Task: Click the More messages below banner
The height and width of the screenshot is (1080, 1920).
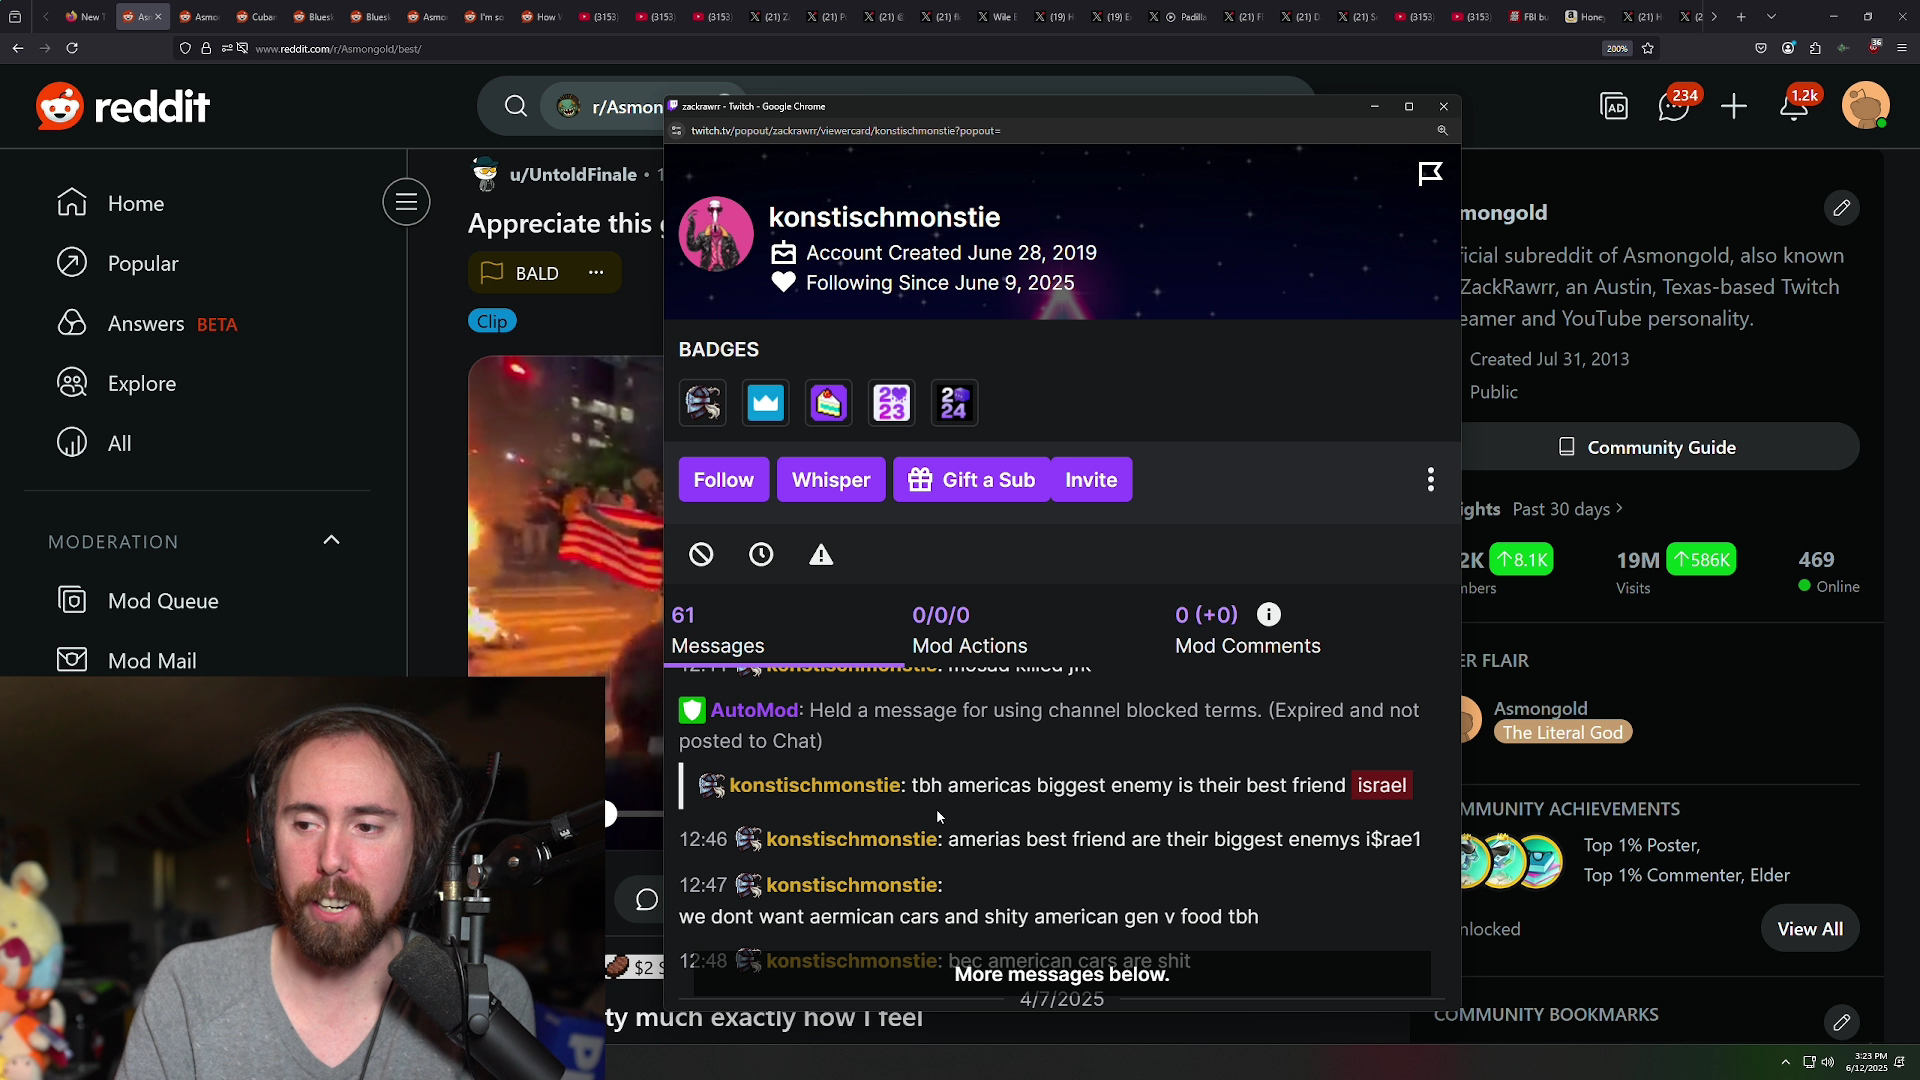Action: 1061,974
